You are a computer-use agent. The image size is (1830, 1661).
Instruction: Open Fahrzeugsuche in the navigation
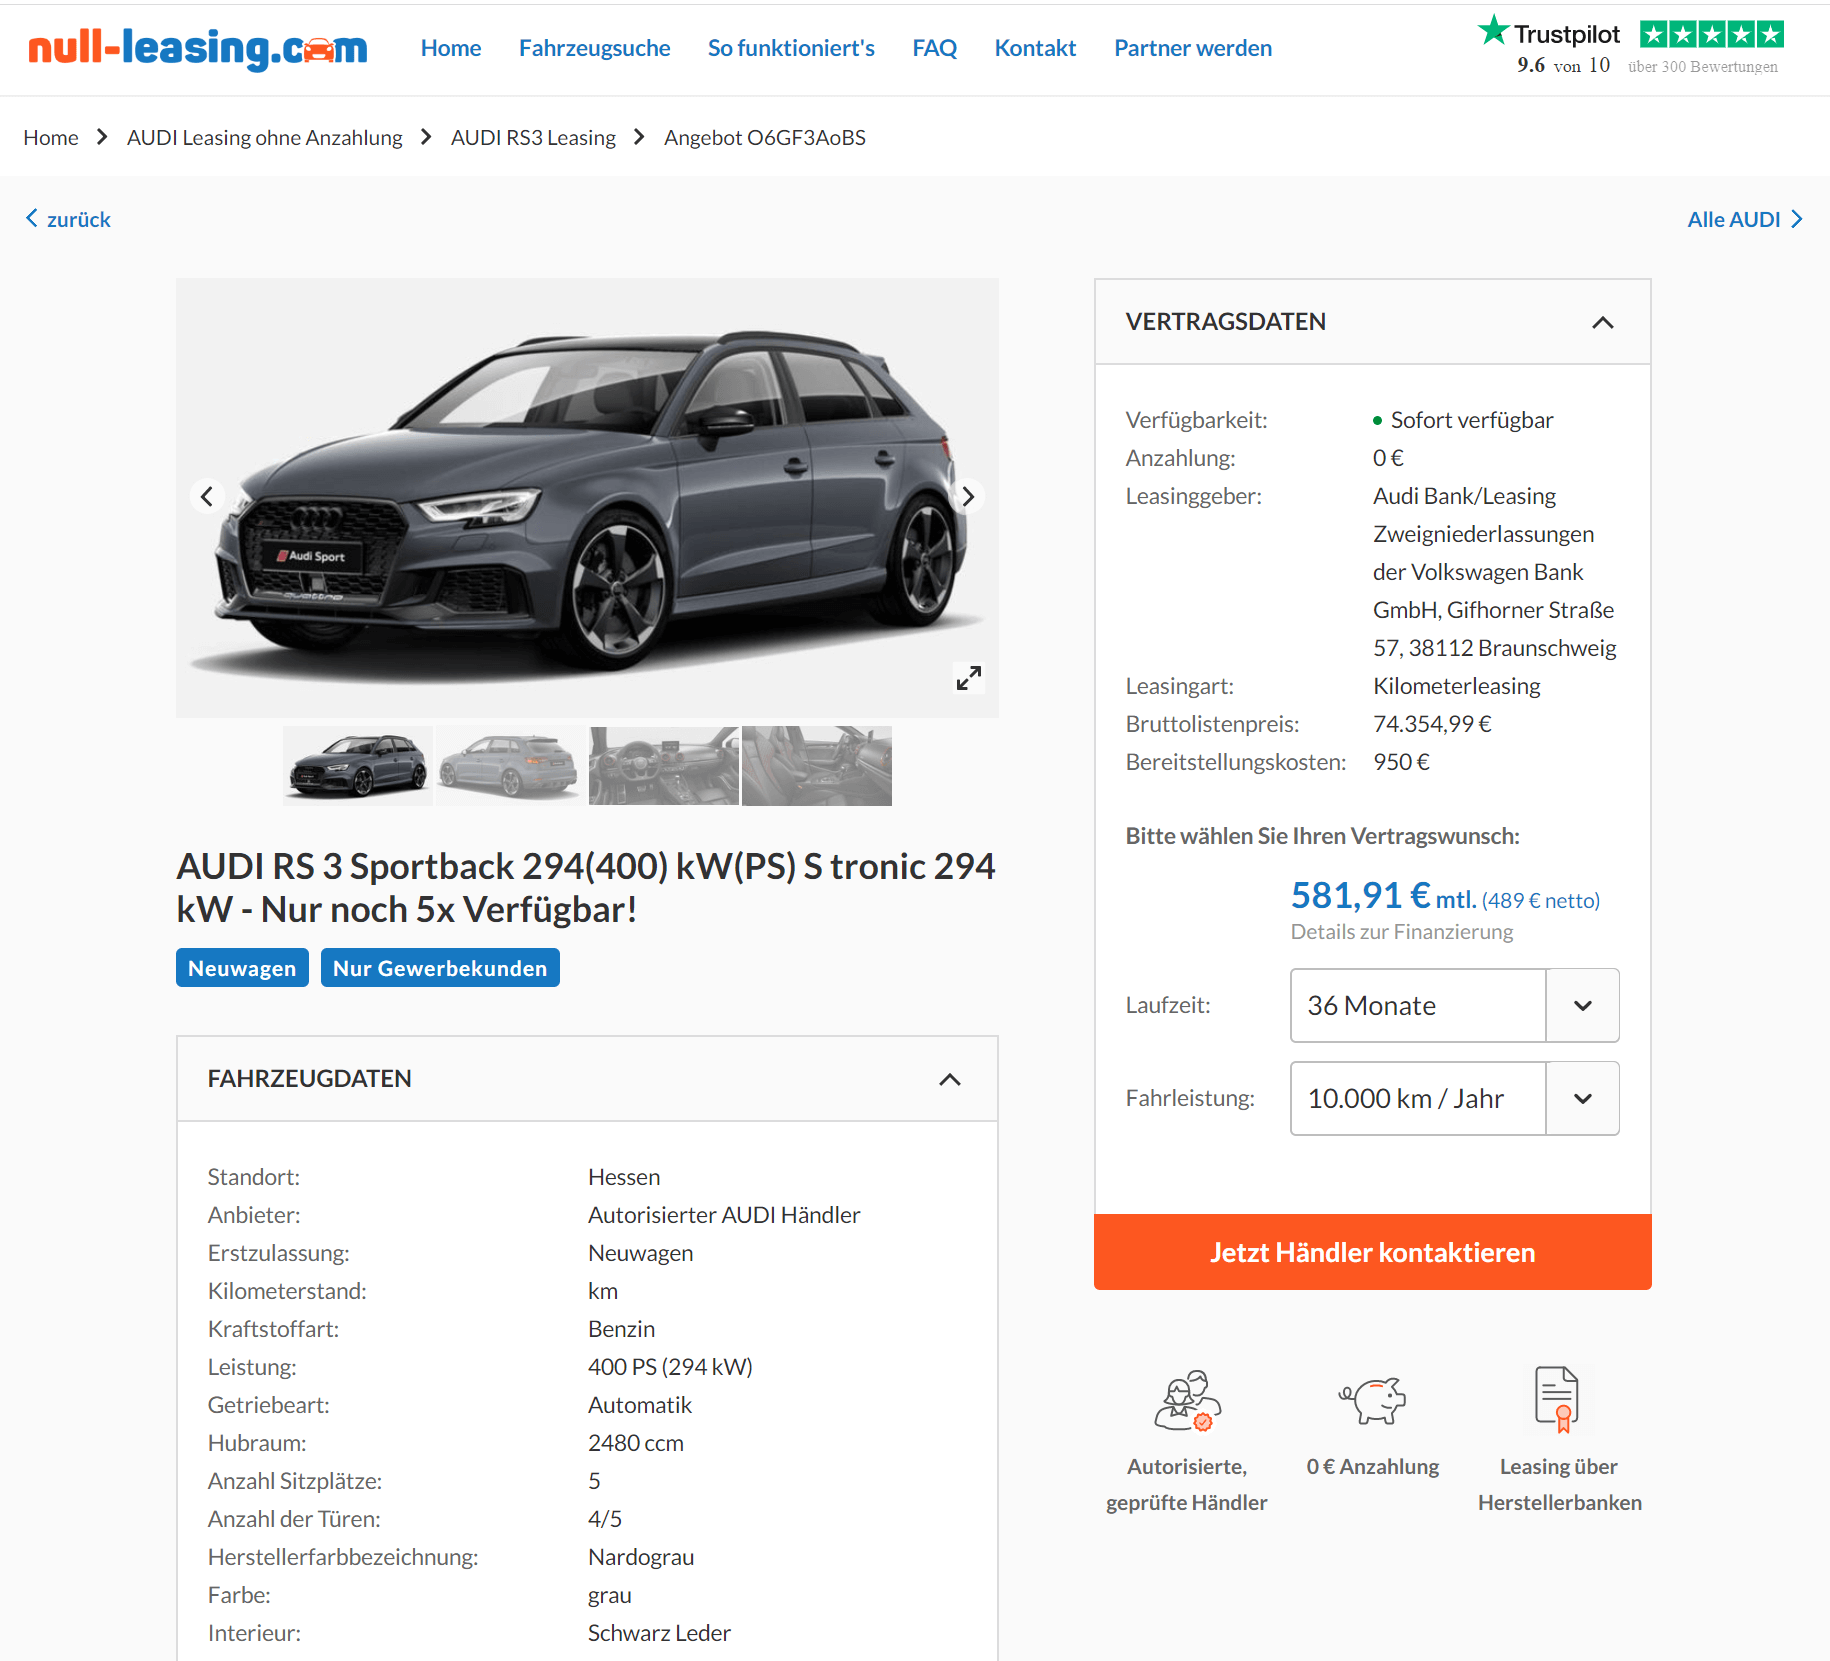point(594,48)
